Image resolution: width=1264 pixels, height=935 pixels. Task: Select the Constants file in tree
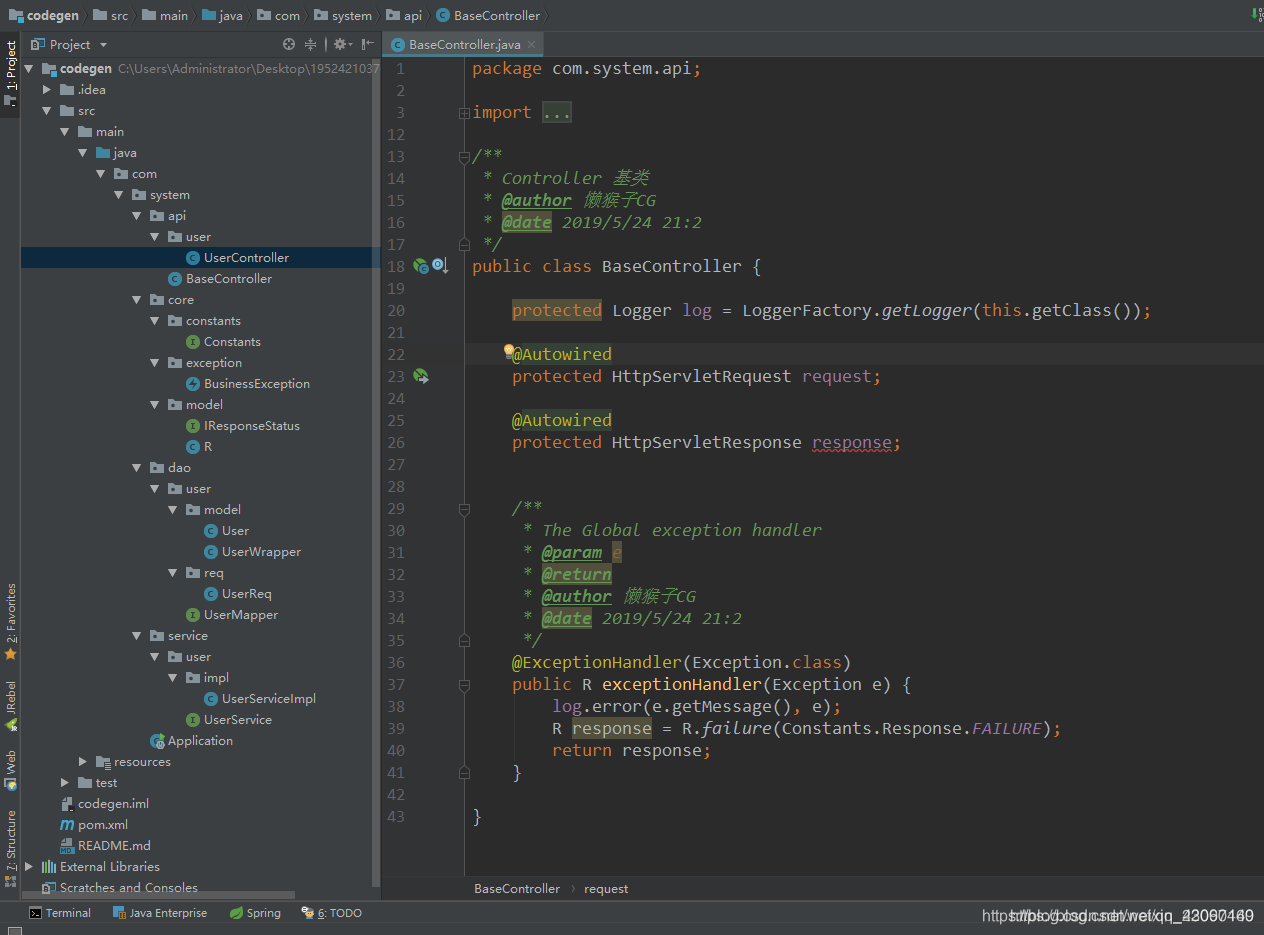(232, 342)
